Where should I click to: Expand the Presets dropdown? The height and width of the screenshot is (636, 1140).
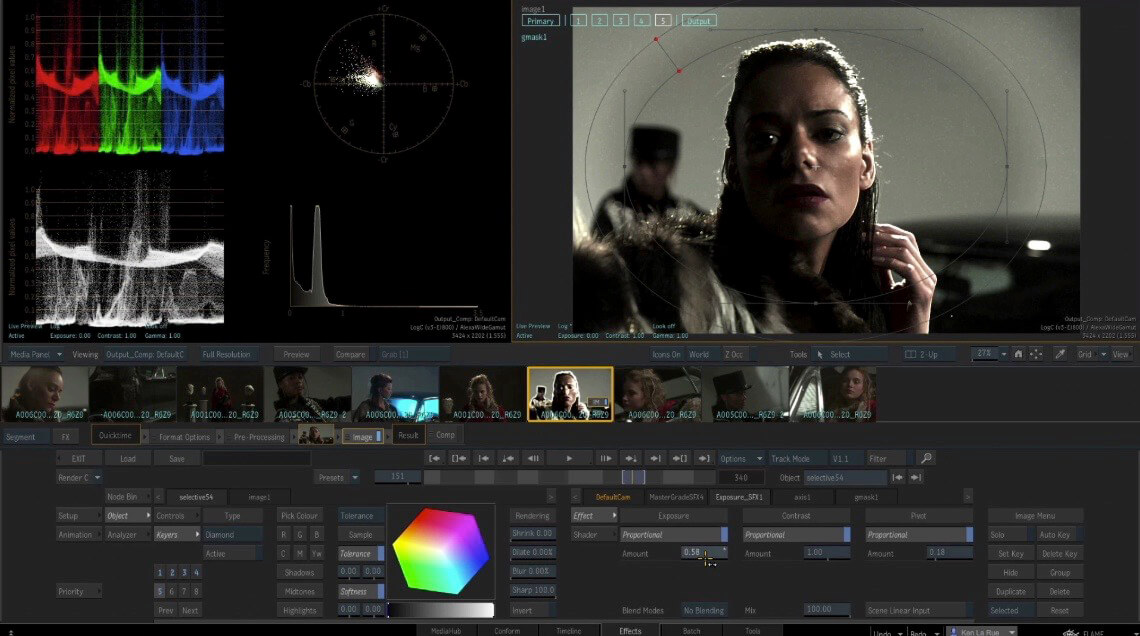coord(336,477)
